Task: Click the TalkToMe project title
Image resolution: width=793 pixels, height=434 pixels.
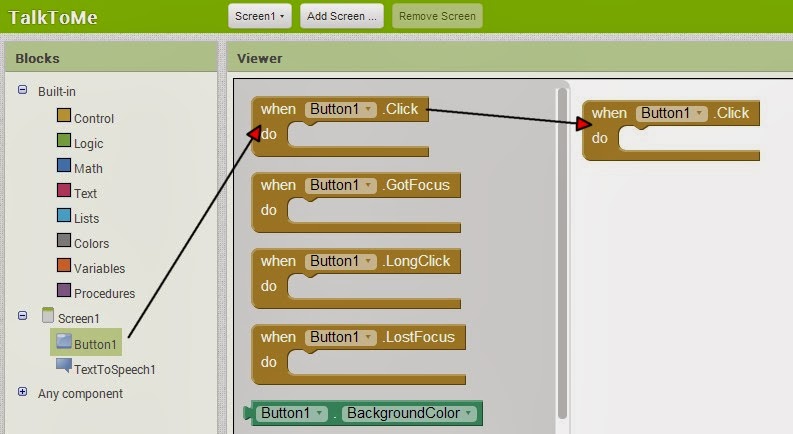Action: (53, 17)
